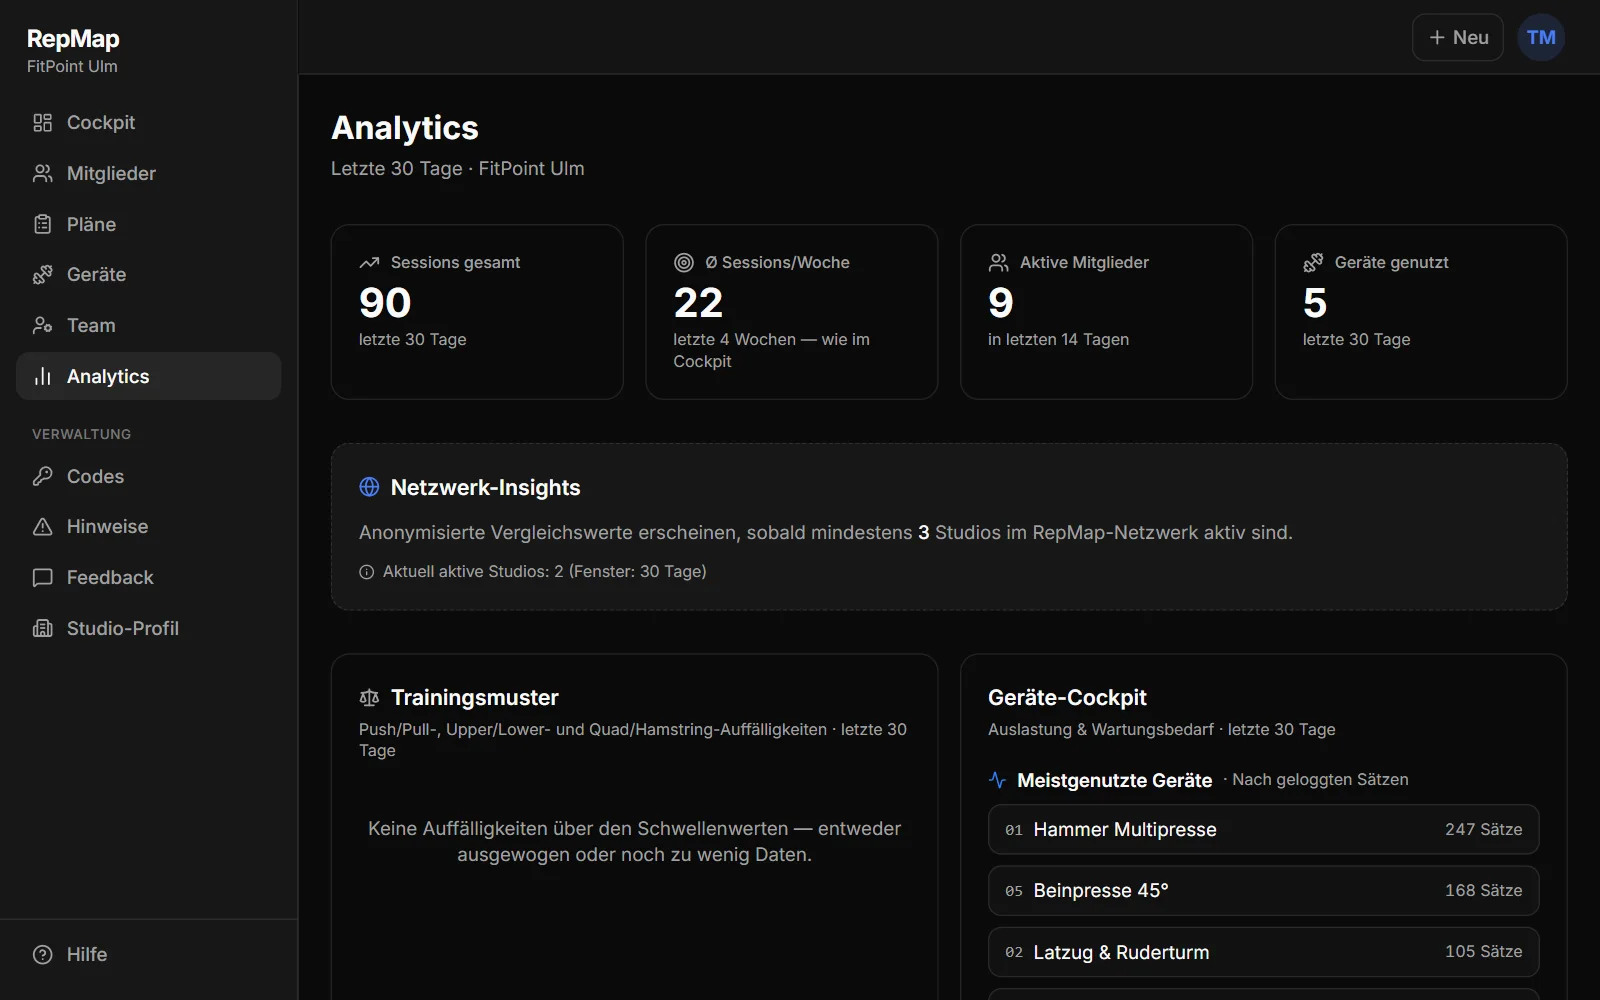Screen dimensions: 1600x1000
Task: Click the info icon beside Aktuell aktive Studios
Action: click(x=366, y=572)
